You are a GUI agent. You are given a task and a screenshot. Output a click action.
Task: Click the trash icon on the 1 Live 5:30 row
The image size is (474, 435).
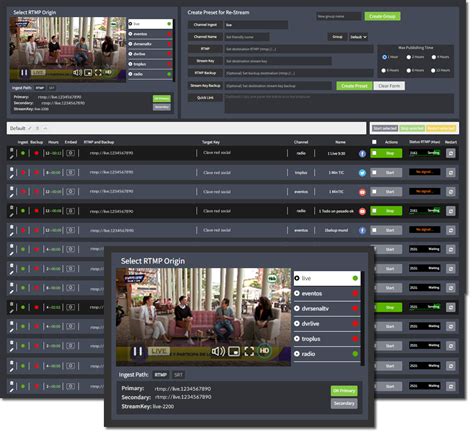pos(12,150)
